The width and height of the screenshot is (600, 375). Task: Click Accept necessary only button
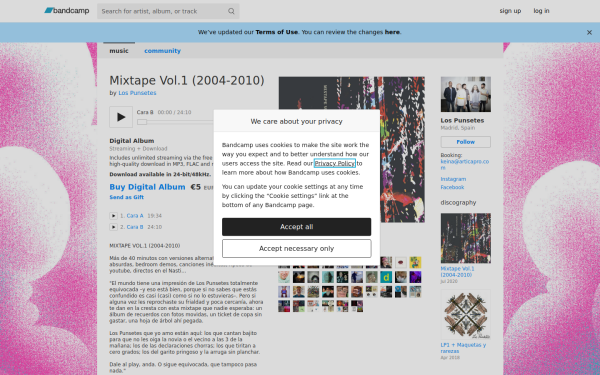click(296, 249)
